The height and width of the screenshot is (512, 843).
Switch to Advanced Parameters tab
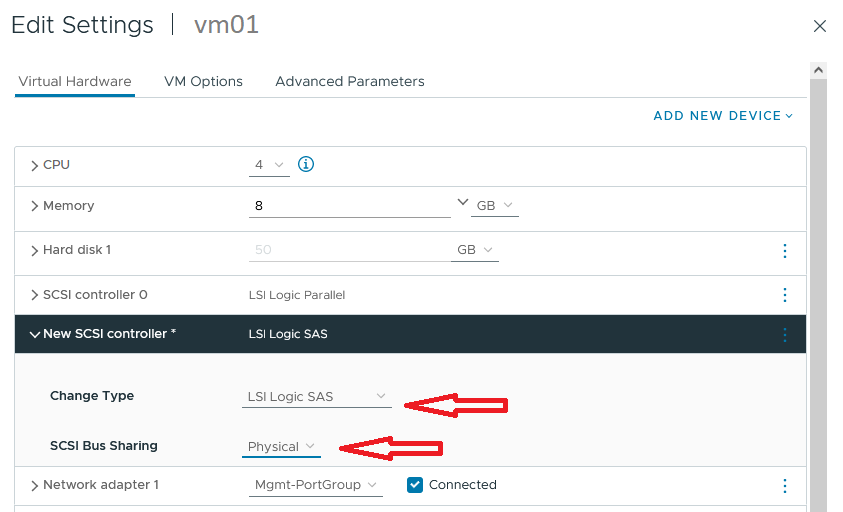[x=350, y=81]
